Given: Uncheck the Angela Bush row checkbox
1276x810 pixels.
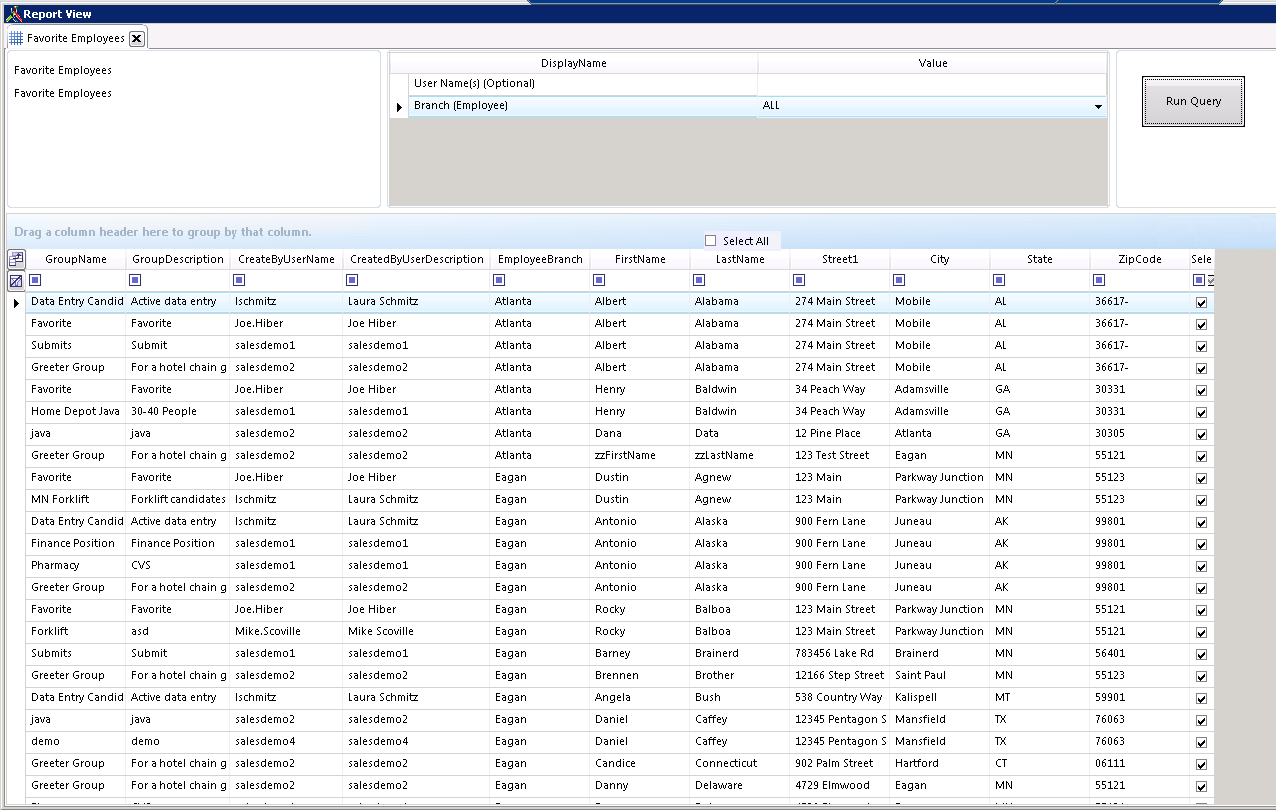Looking at the screenshot, I should (x=1201, y=698).
